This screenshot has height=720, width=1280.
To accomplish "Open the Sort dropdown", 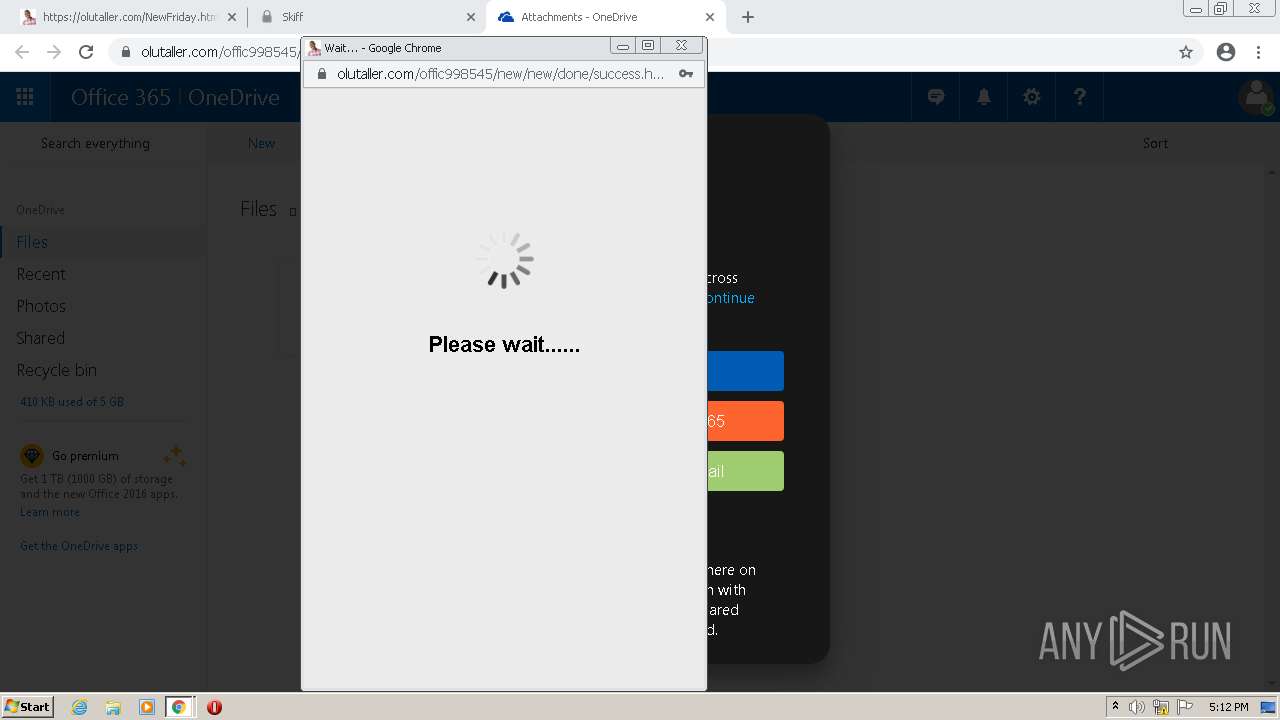I will click(1155, 143).
